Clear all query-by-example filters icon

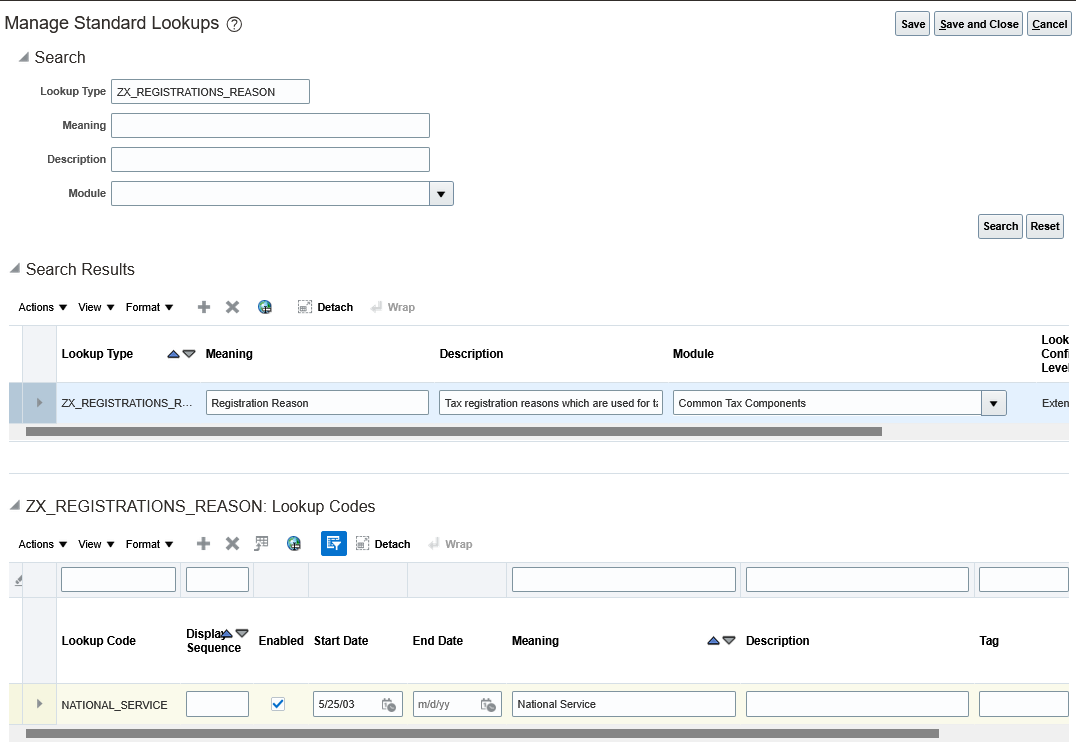[19, 580]
